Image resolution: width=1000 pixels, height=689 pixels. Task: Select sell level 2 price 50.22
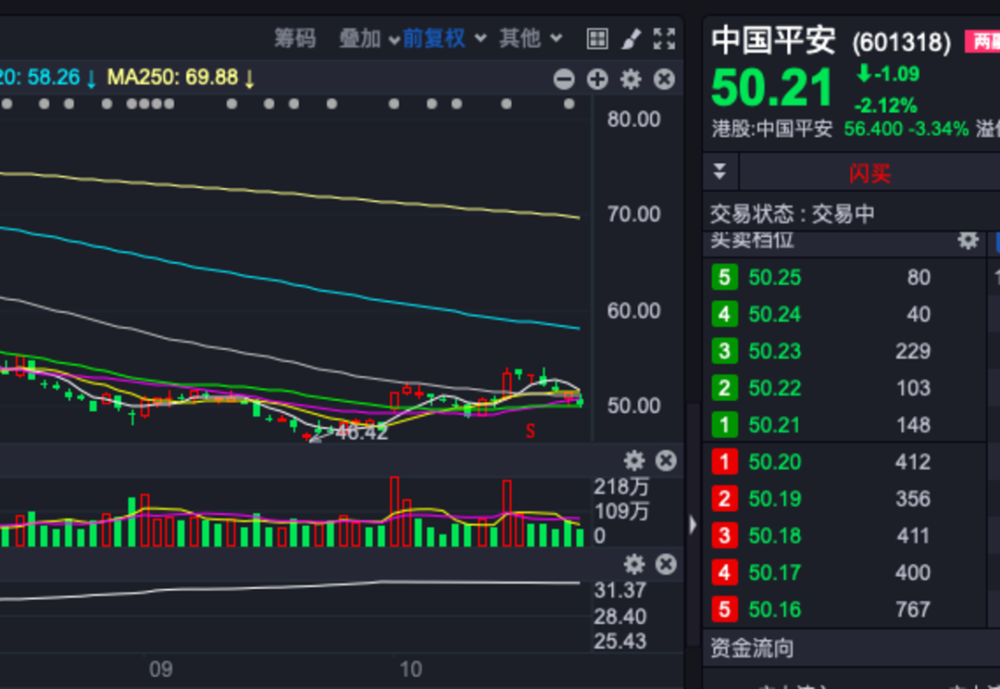coord(775,389)
